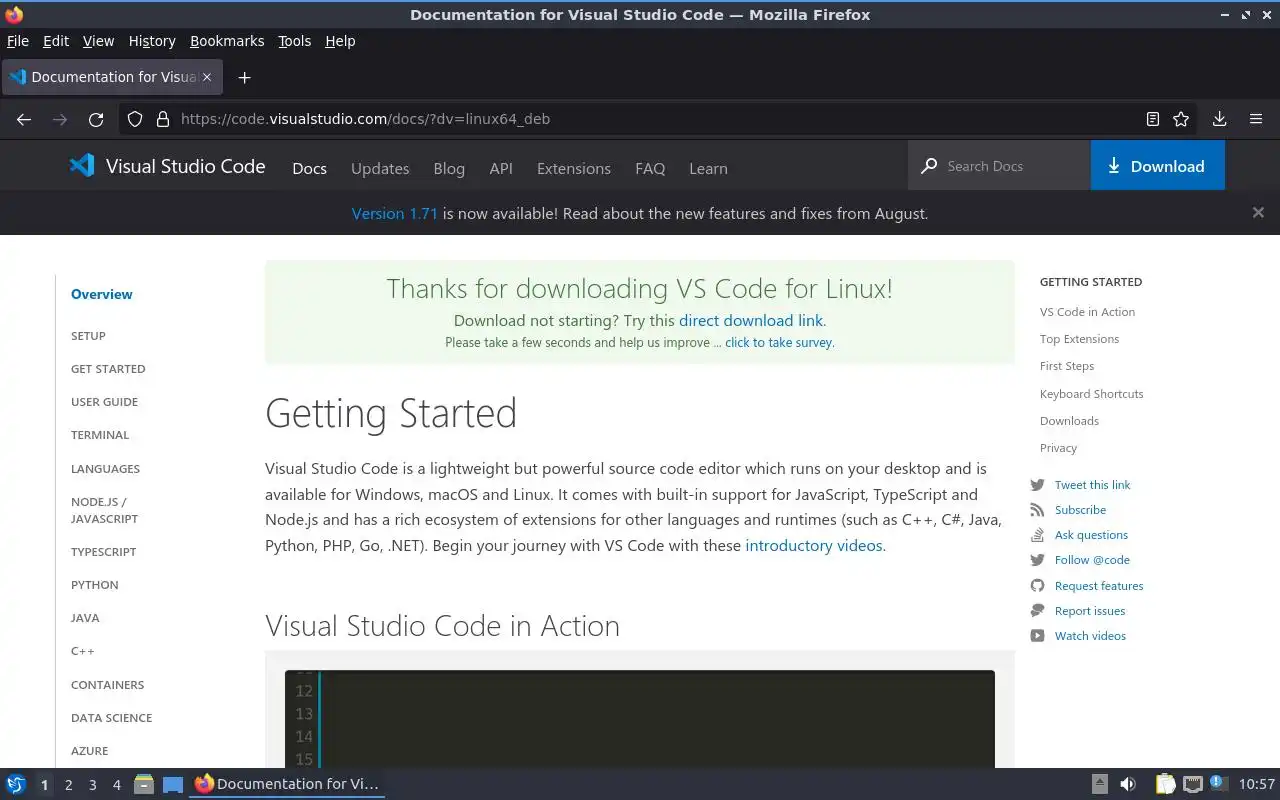Go to the Updates nav item
1280x800 pixels.
pyautogui.click(x=380, y=168)
